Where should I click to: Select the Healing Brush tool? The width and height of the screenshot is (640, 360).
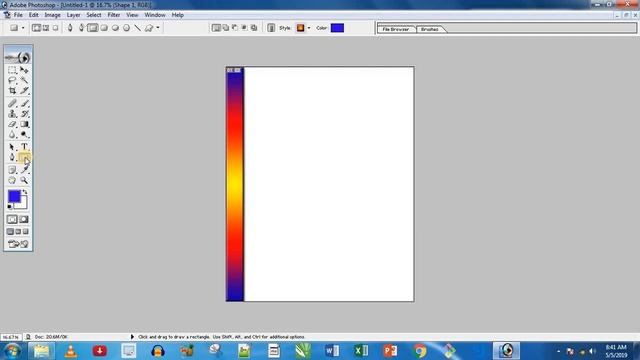click(x=12, y=104)
